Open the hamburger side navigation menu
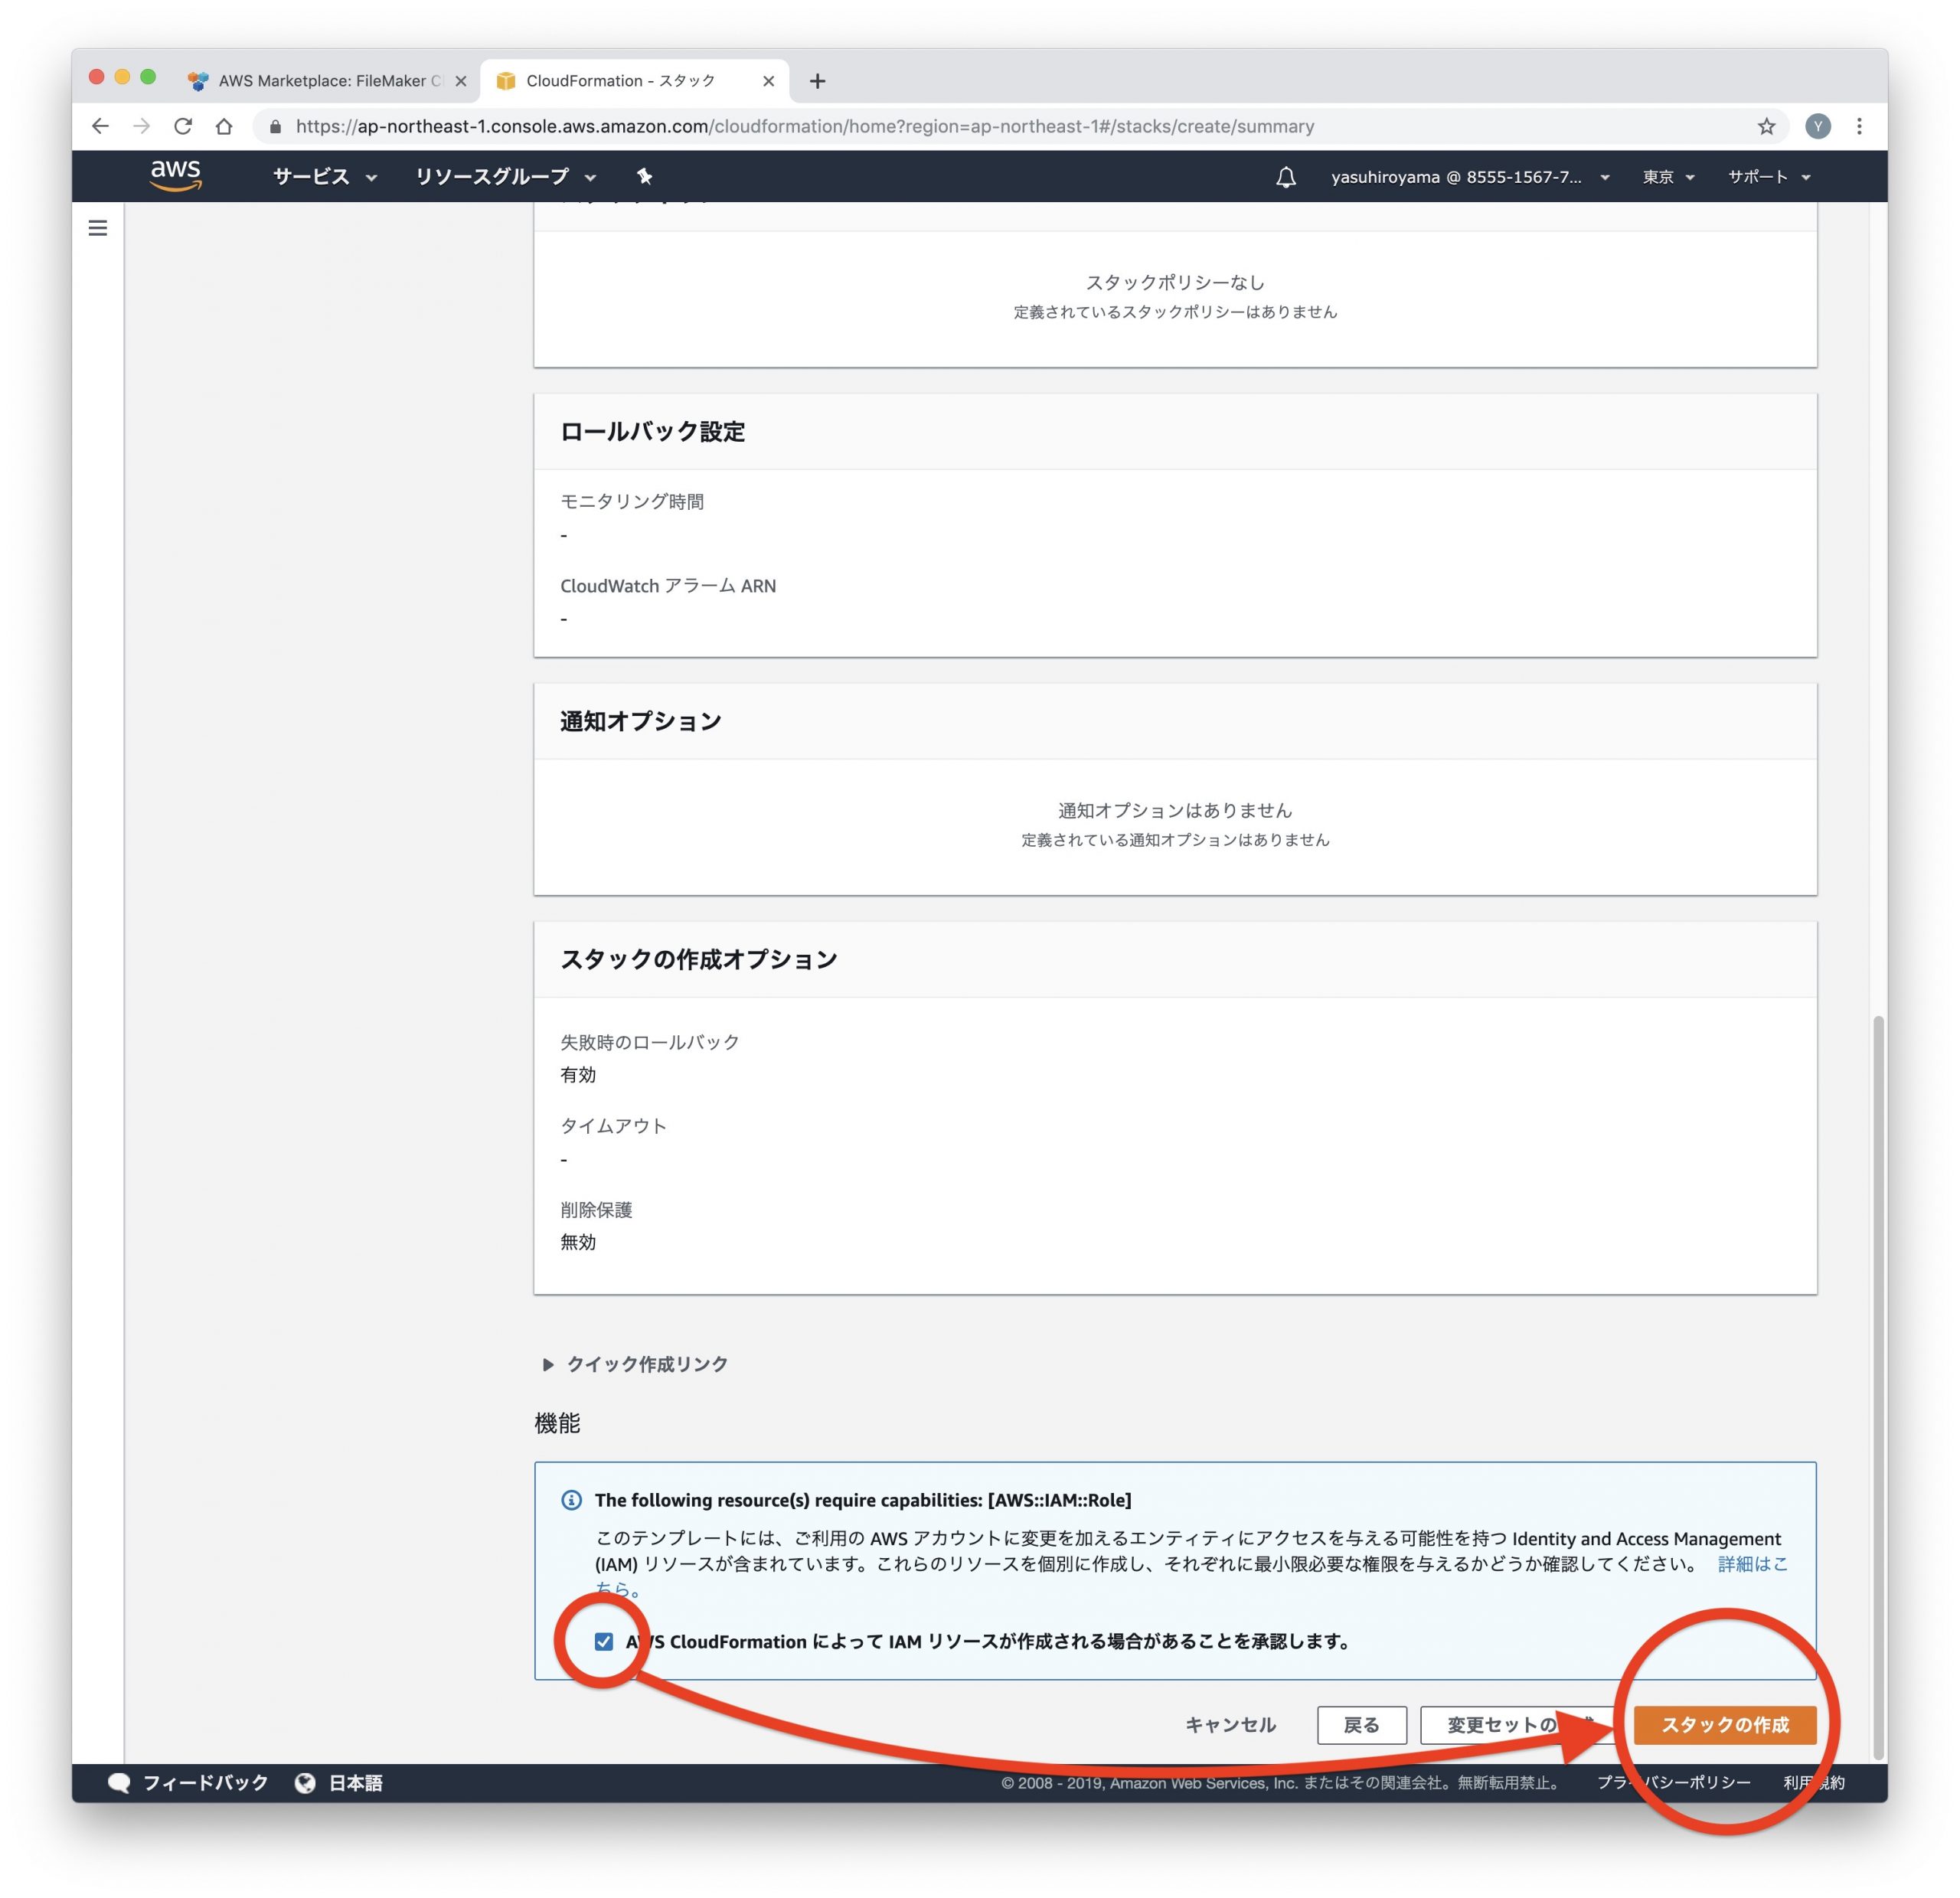The height and width of the screenshot is (1898, 1960). coord(98,228)
